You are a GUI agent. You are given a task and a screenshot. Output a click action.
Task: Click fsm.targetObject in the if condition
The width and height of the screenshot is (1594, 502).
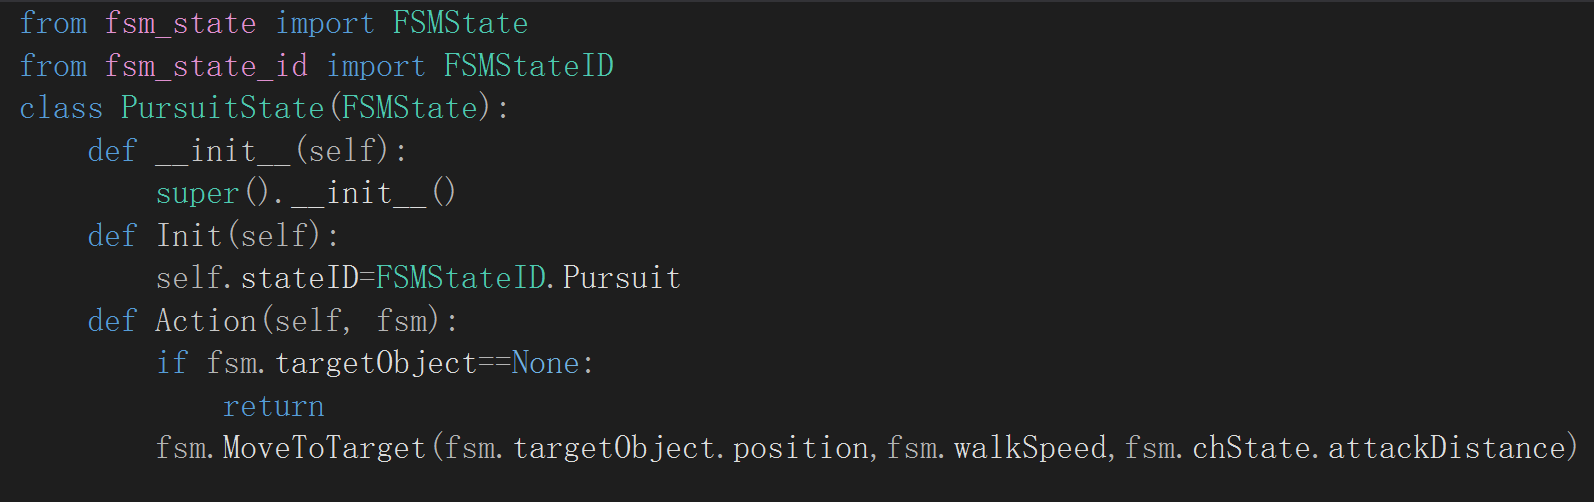pyautogui.click(x=342, y=363)
